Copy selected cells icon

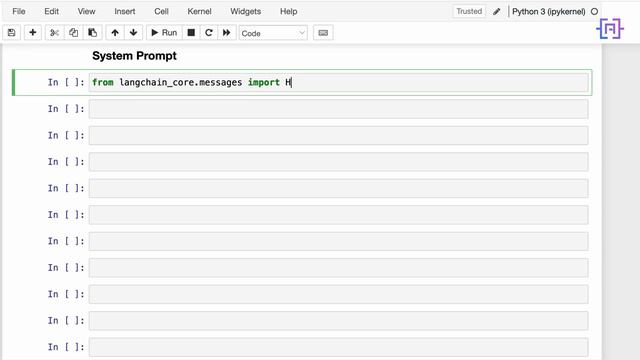point(73,33)
